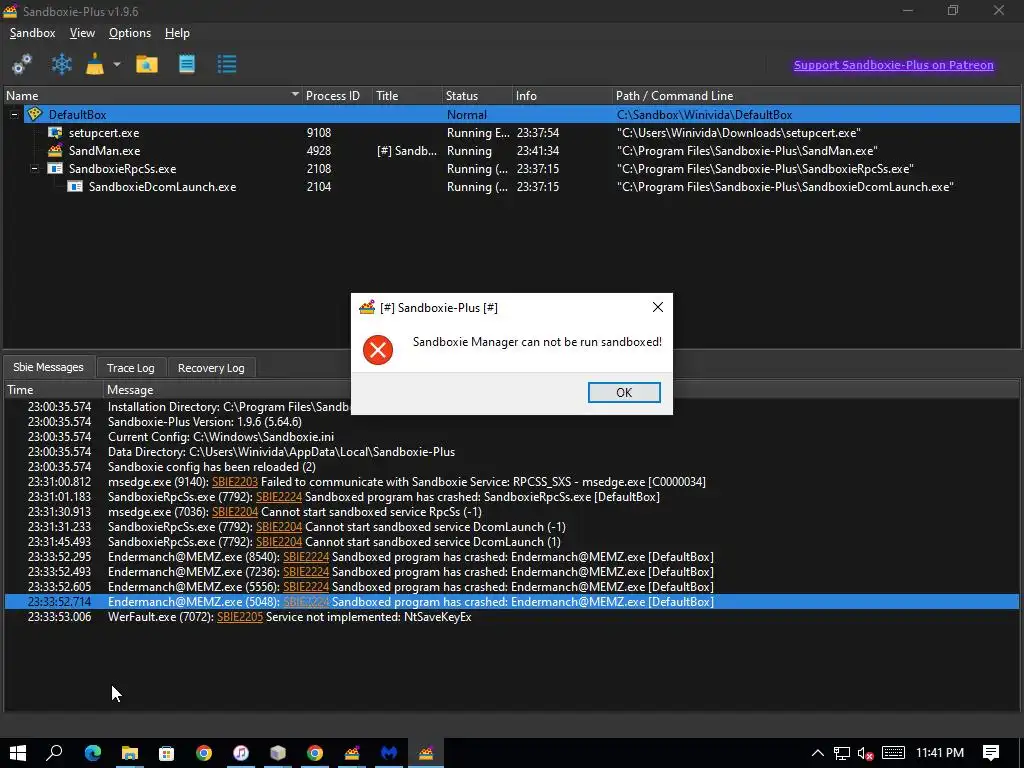Click the red error icon in dialog
This screenshot has height=768, width=1024.
coord(377,349)
